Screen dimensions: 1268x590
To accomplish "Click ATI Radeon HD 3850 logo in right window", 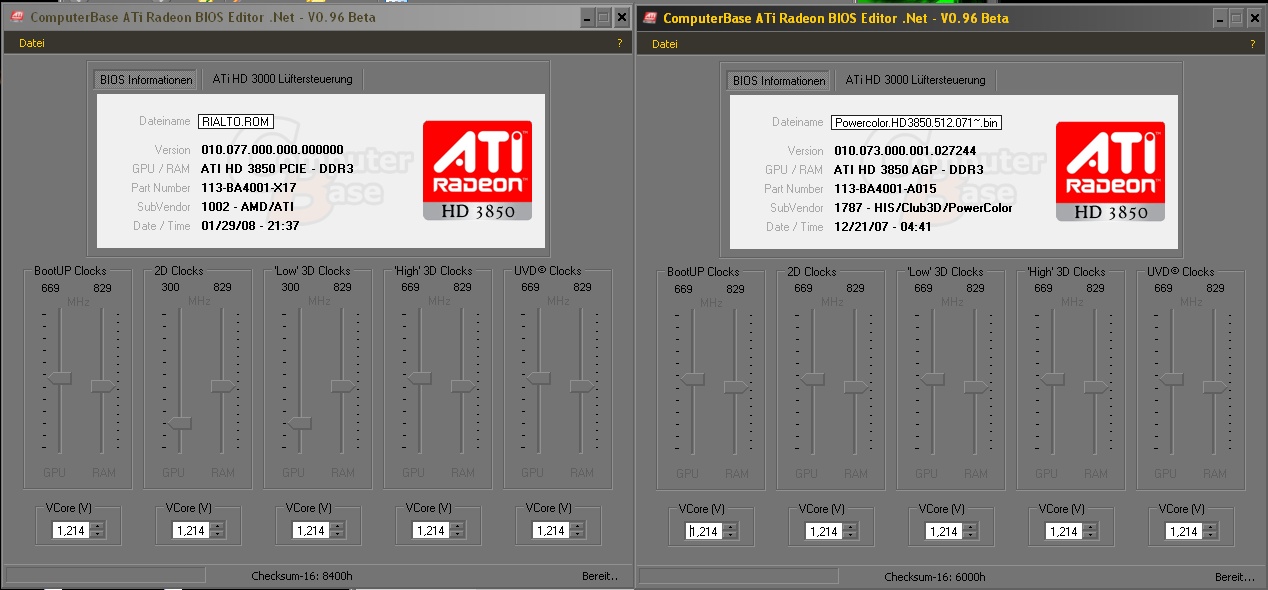I will 1110,172.
